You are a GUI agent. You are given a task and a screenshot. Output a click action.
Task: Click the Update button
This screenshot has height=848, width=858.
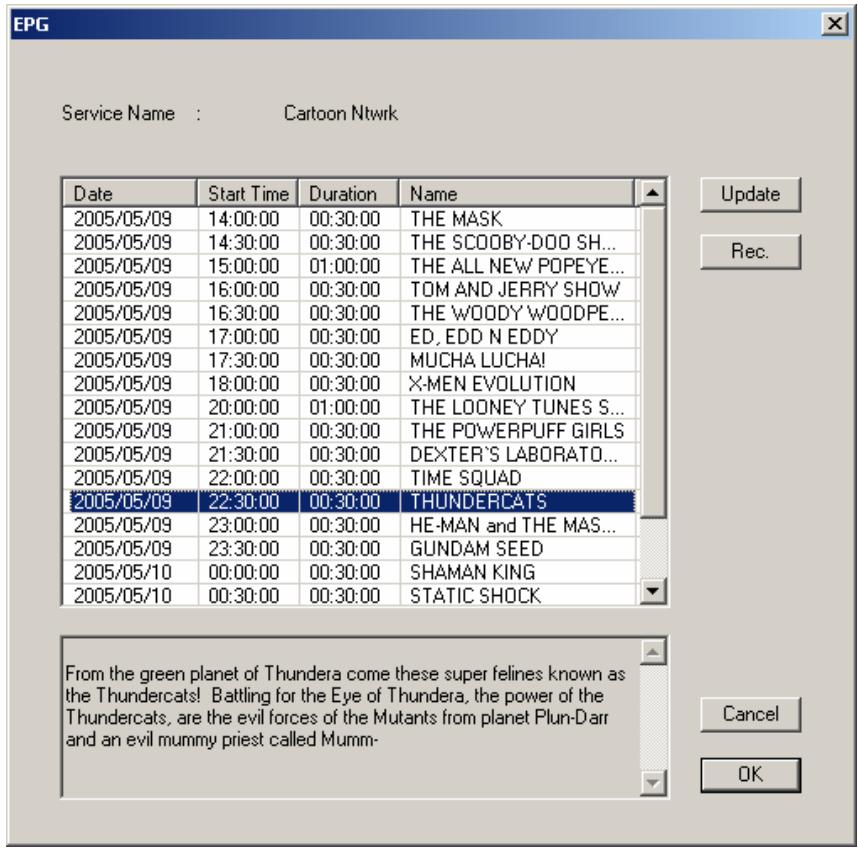[750, 194]
